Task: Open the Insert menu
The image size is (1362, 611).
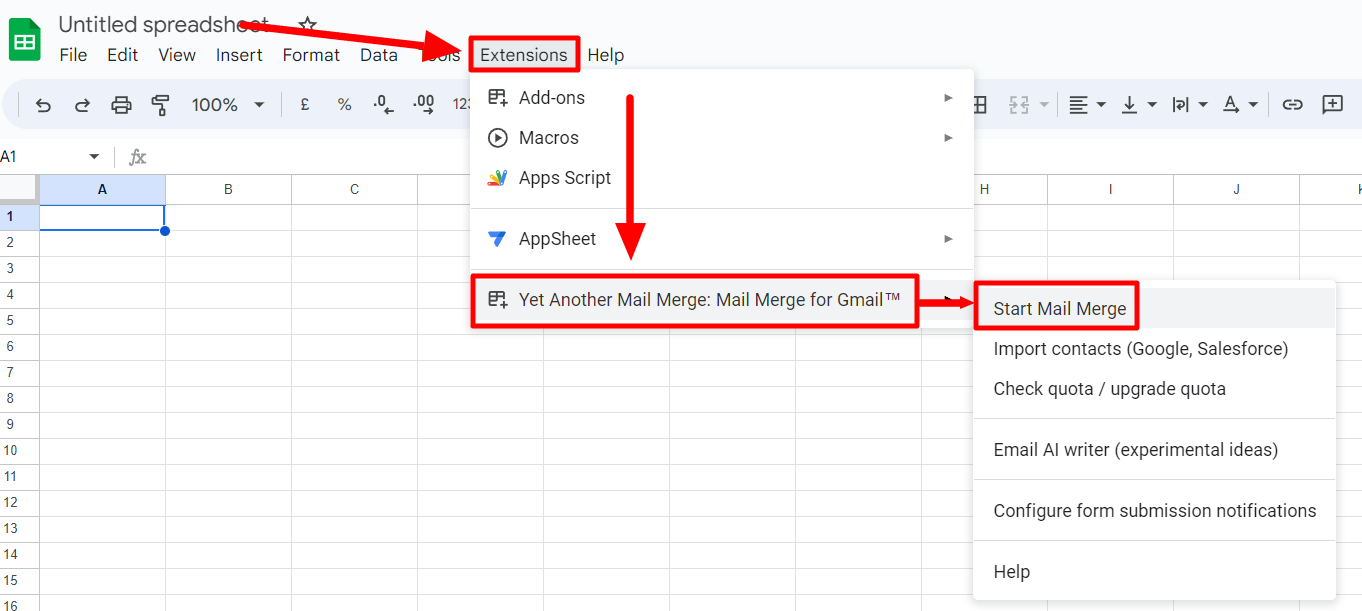Action: tap(239, 55)
